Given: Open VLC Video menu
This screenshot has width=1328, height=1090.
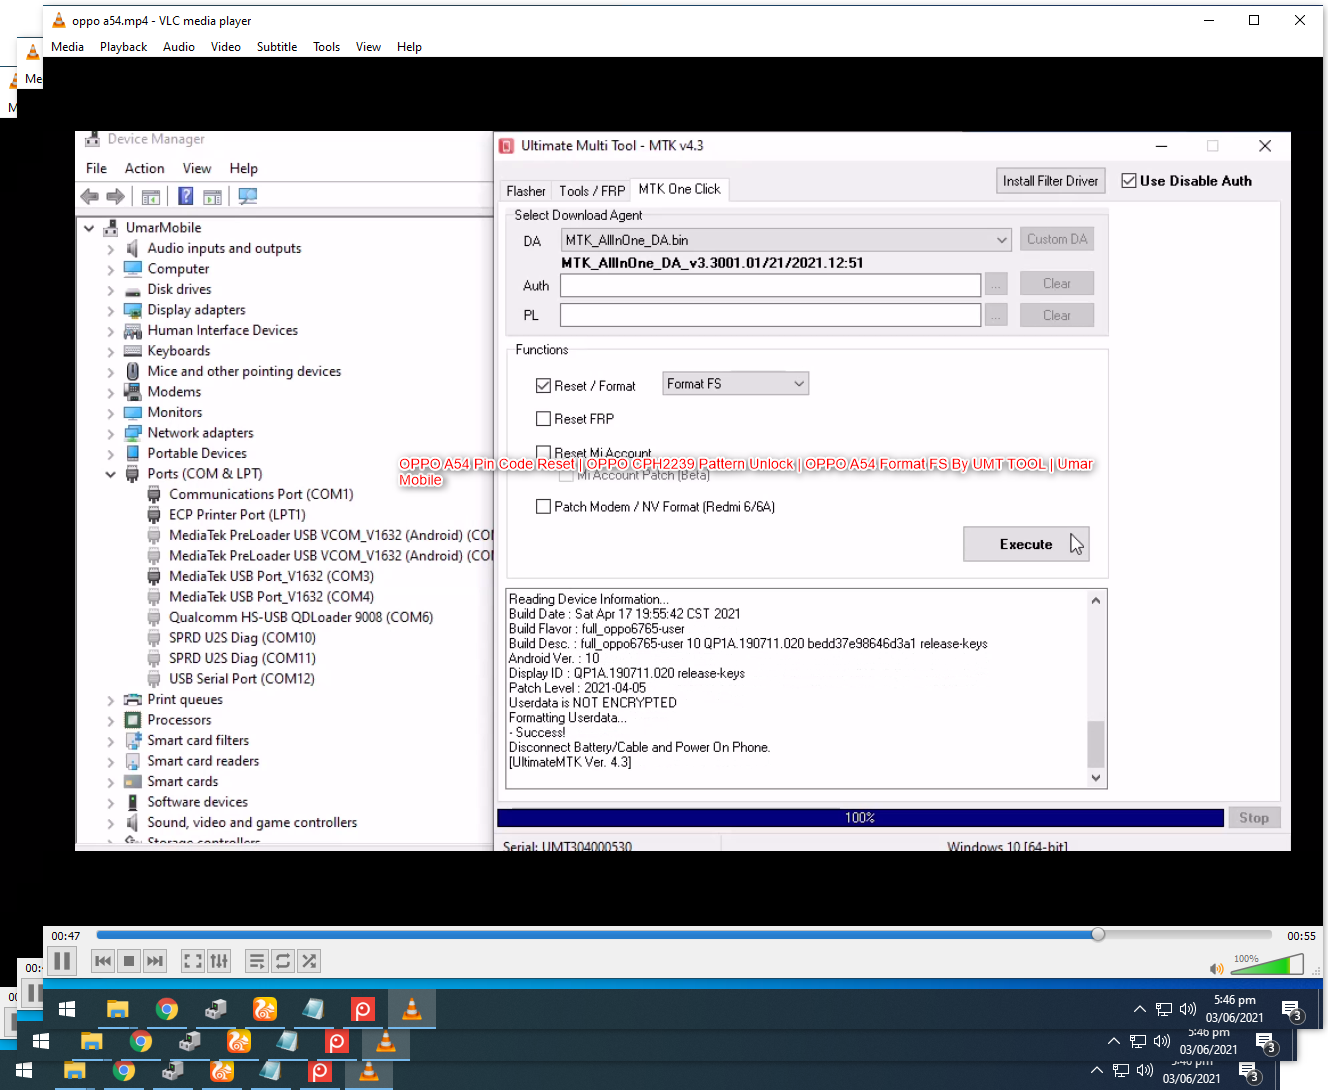Looking at the screenshot, I should coord(225,47).
